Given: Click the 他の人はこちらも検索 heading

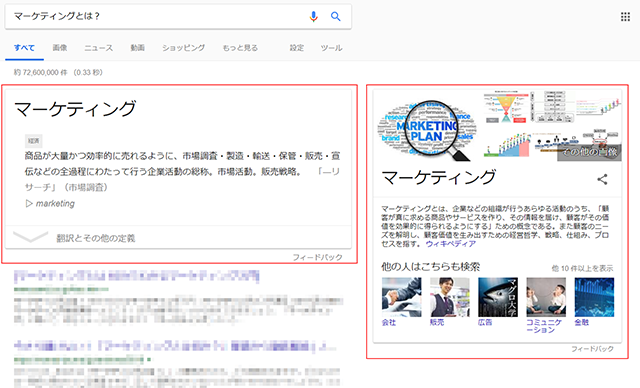Looking at the screenshot, I should point(431,267).
